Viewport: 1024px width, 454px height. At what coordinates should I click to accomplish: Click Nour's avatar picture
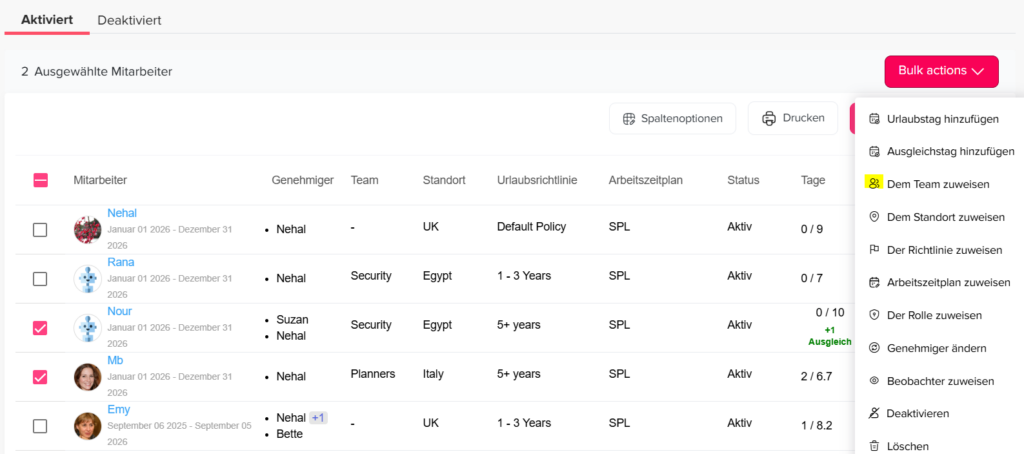pyautogui.click(x=88, y=327)
